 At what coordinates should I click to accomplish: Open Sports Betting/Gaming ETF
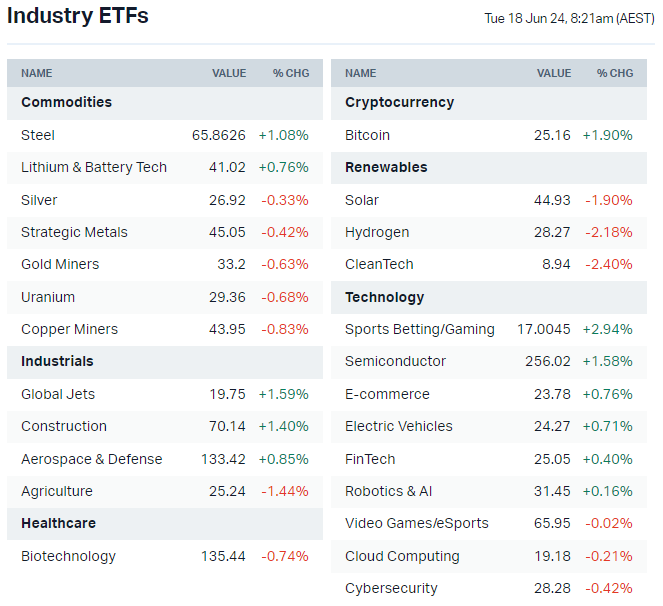tap(420, 329)
